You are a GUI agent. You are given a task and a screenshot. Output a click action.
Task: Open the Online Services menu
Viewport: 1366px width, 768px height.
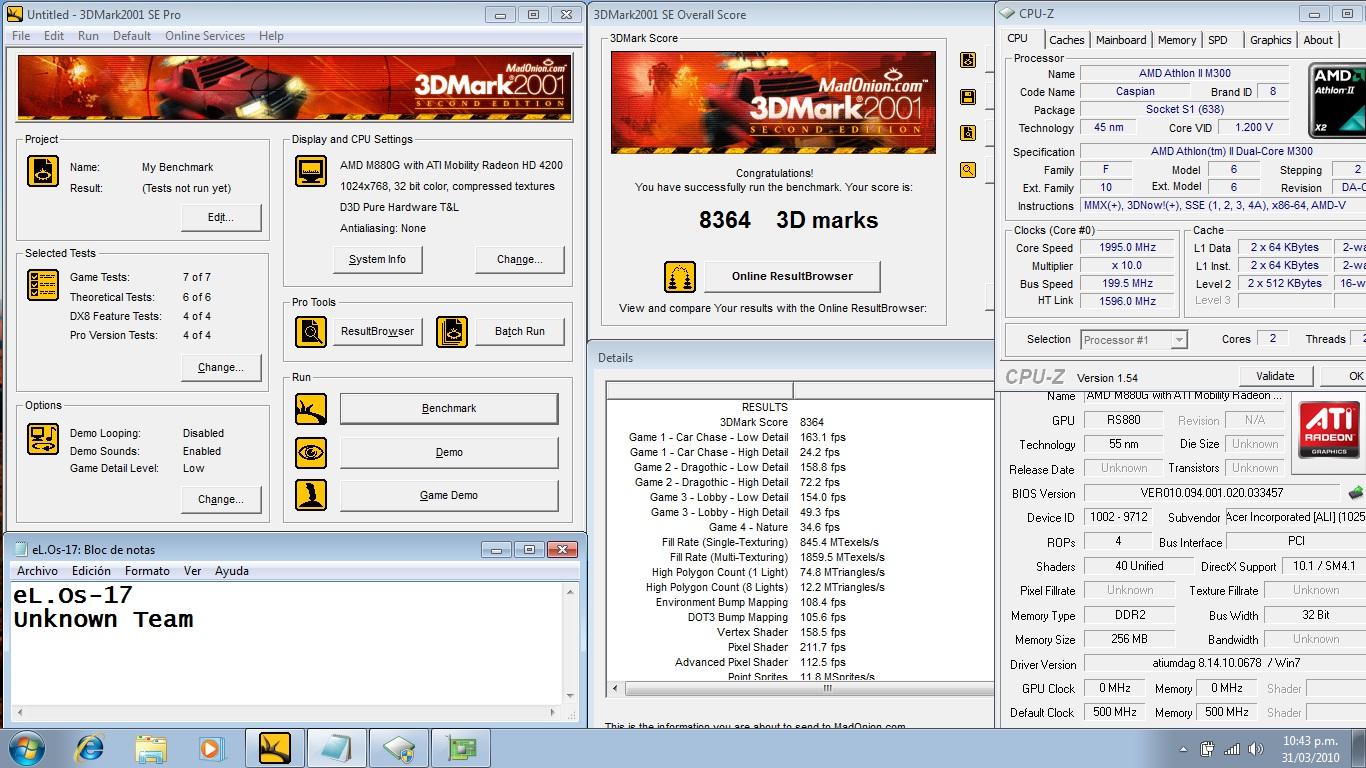point(205,36)
